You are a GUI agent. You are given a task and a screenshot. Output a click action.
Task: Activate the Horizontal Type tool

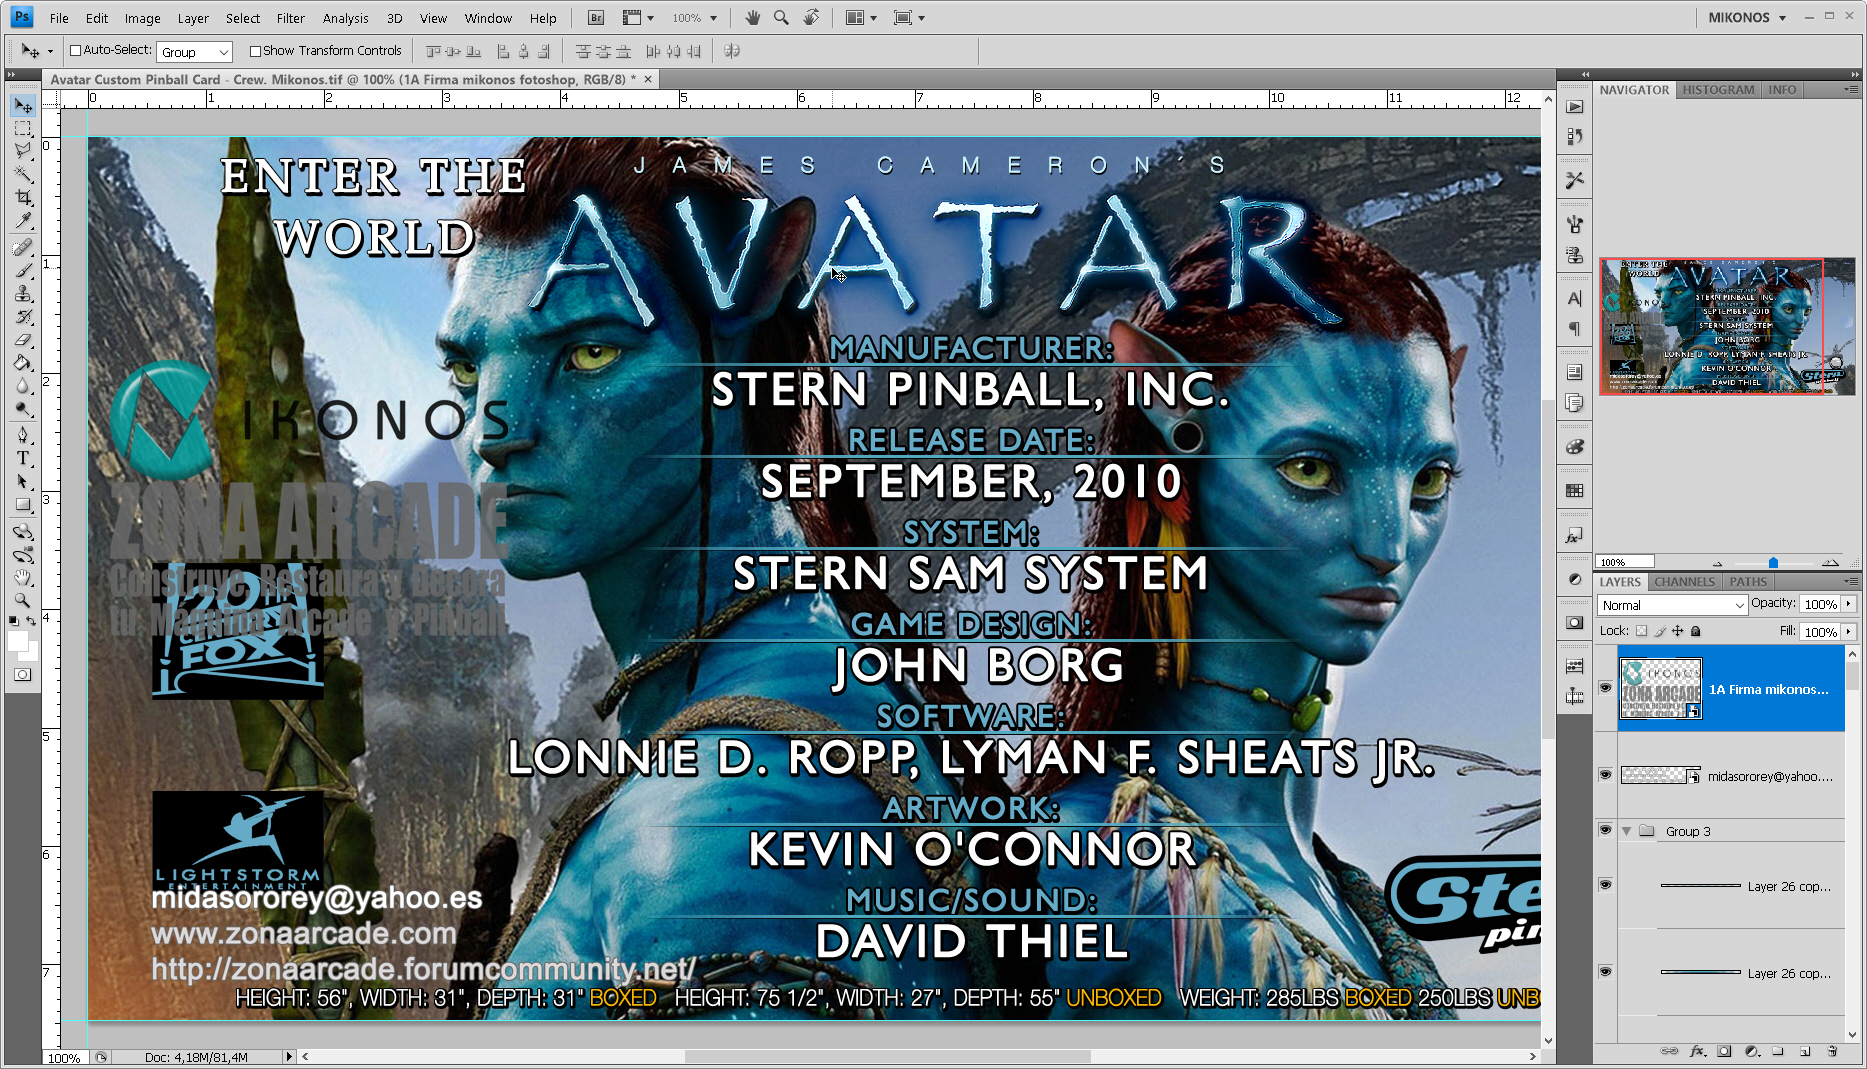click(22, 458)
